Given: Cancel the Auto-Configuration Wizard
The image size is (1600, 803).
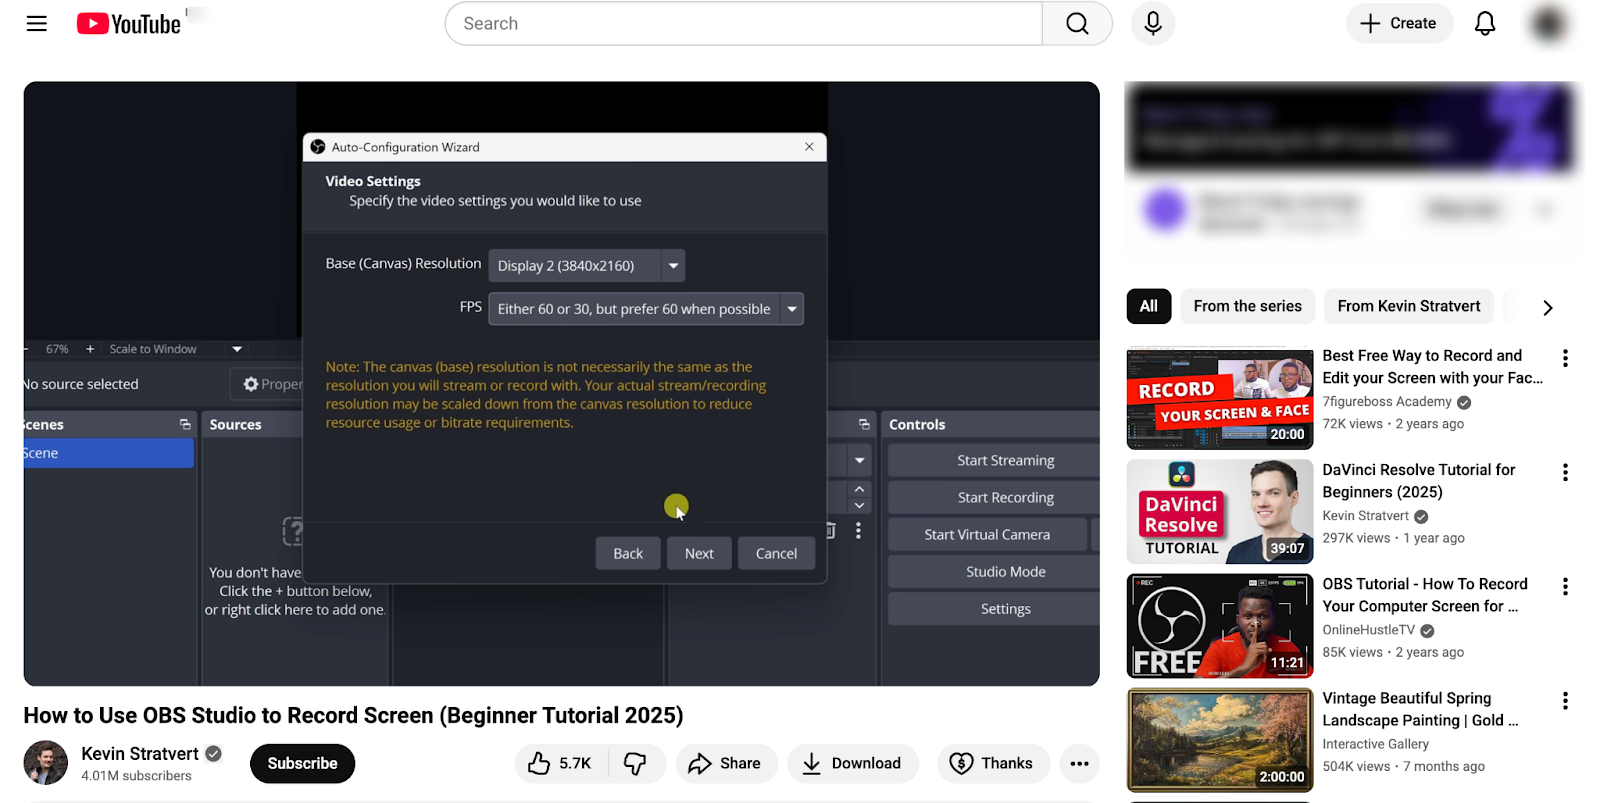Looking at the screenshot, I should [776, 553].
